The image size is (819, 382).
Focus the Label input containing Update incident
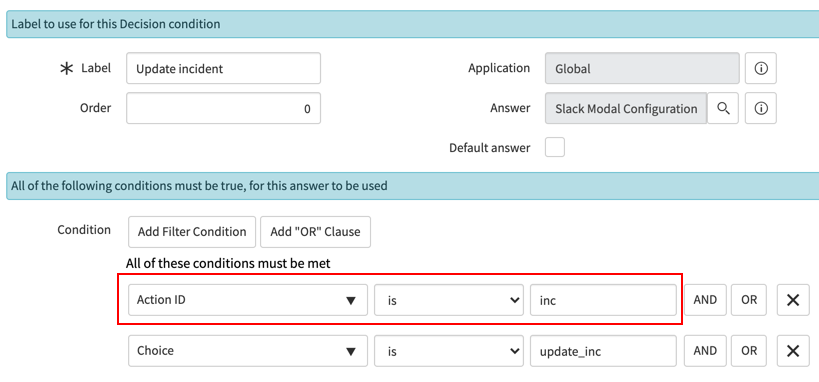[224, 68]
